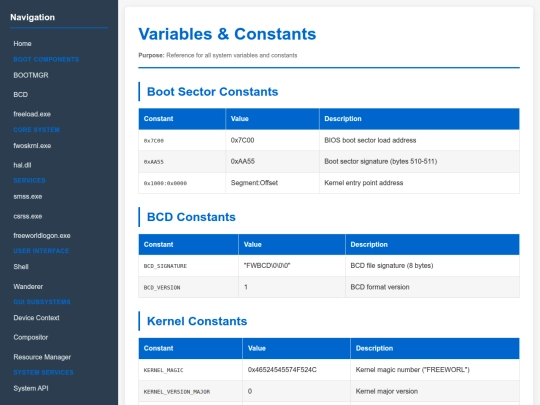Open freeworldlogon.exe in the sidebar
The height and width of the screenshot is (405, 540).
tap(42, 236)
